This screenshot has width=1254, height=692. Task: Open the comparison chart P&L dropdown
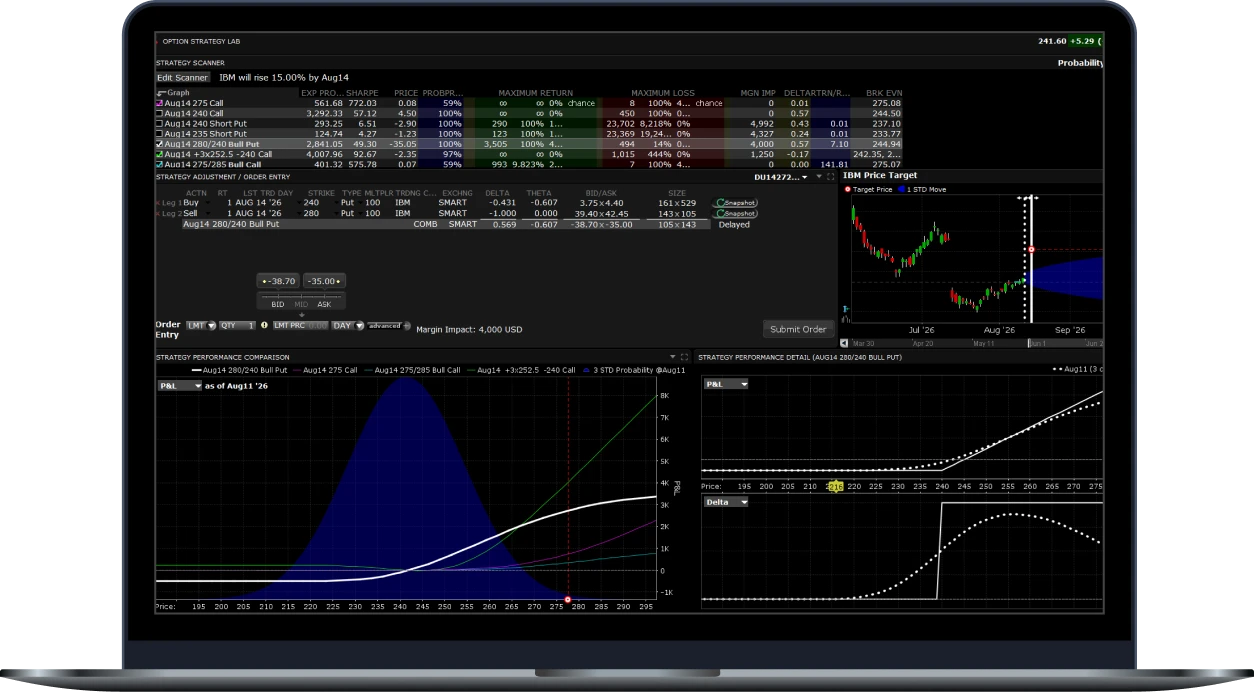pyautogui.click(x=180, y=385)
